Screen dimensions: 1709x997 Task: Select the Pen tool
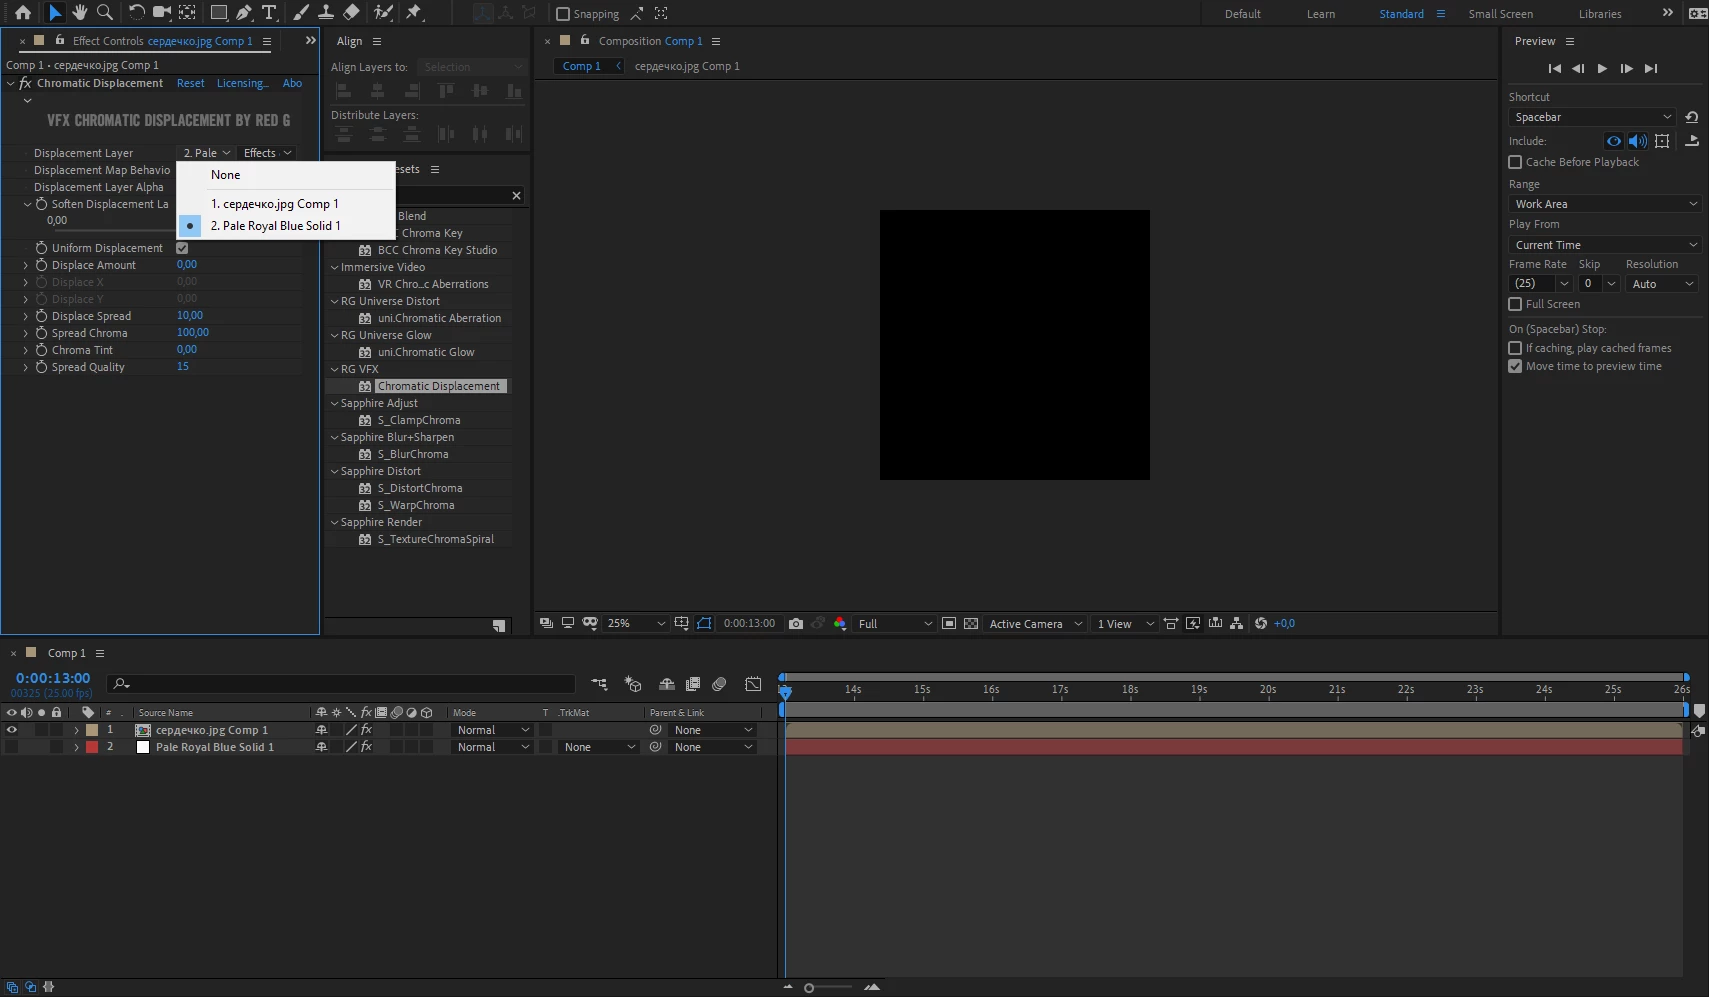tap(244, 13)
